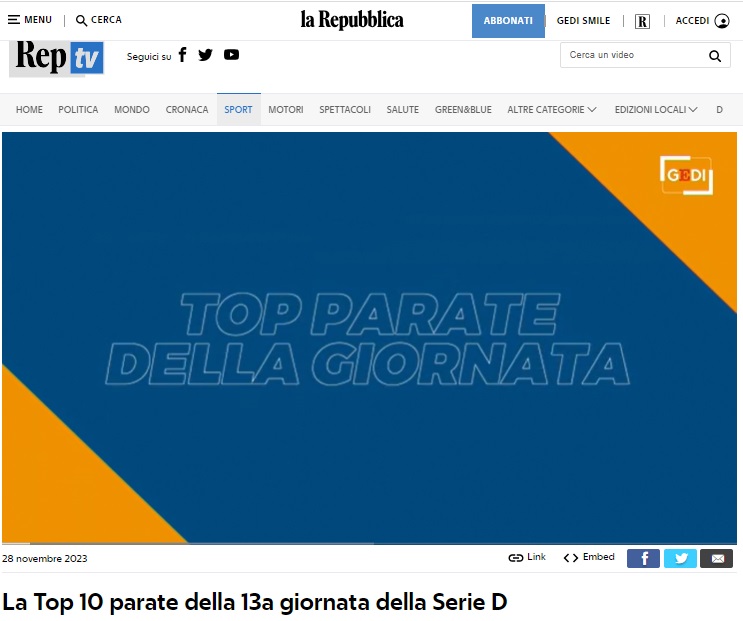Open the hamburger MENU icon
The image size is (743, 621).
14,20
